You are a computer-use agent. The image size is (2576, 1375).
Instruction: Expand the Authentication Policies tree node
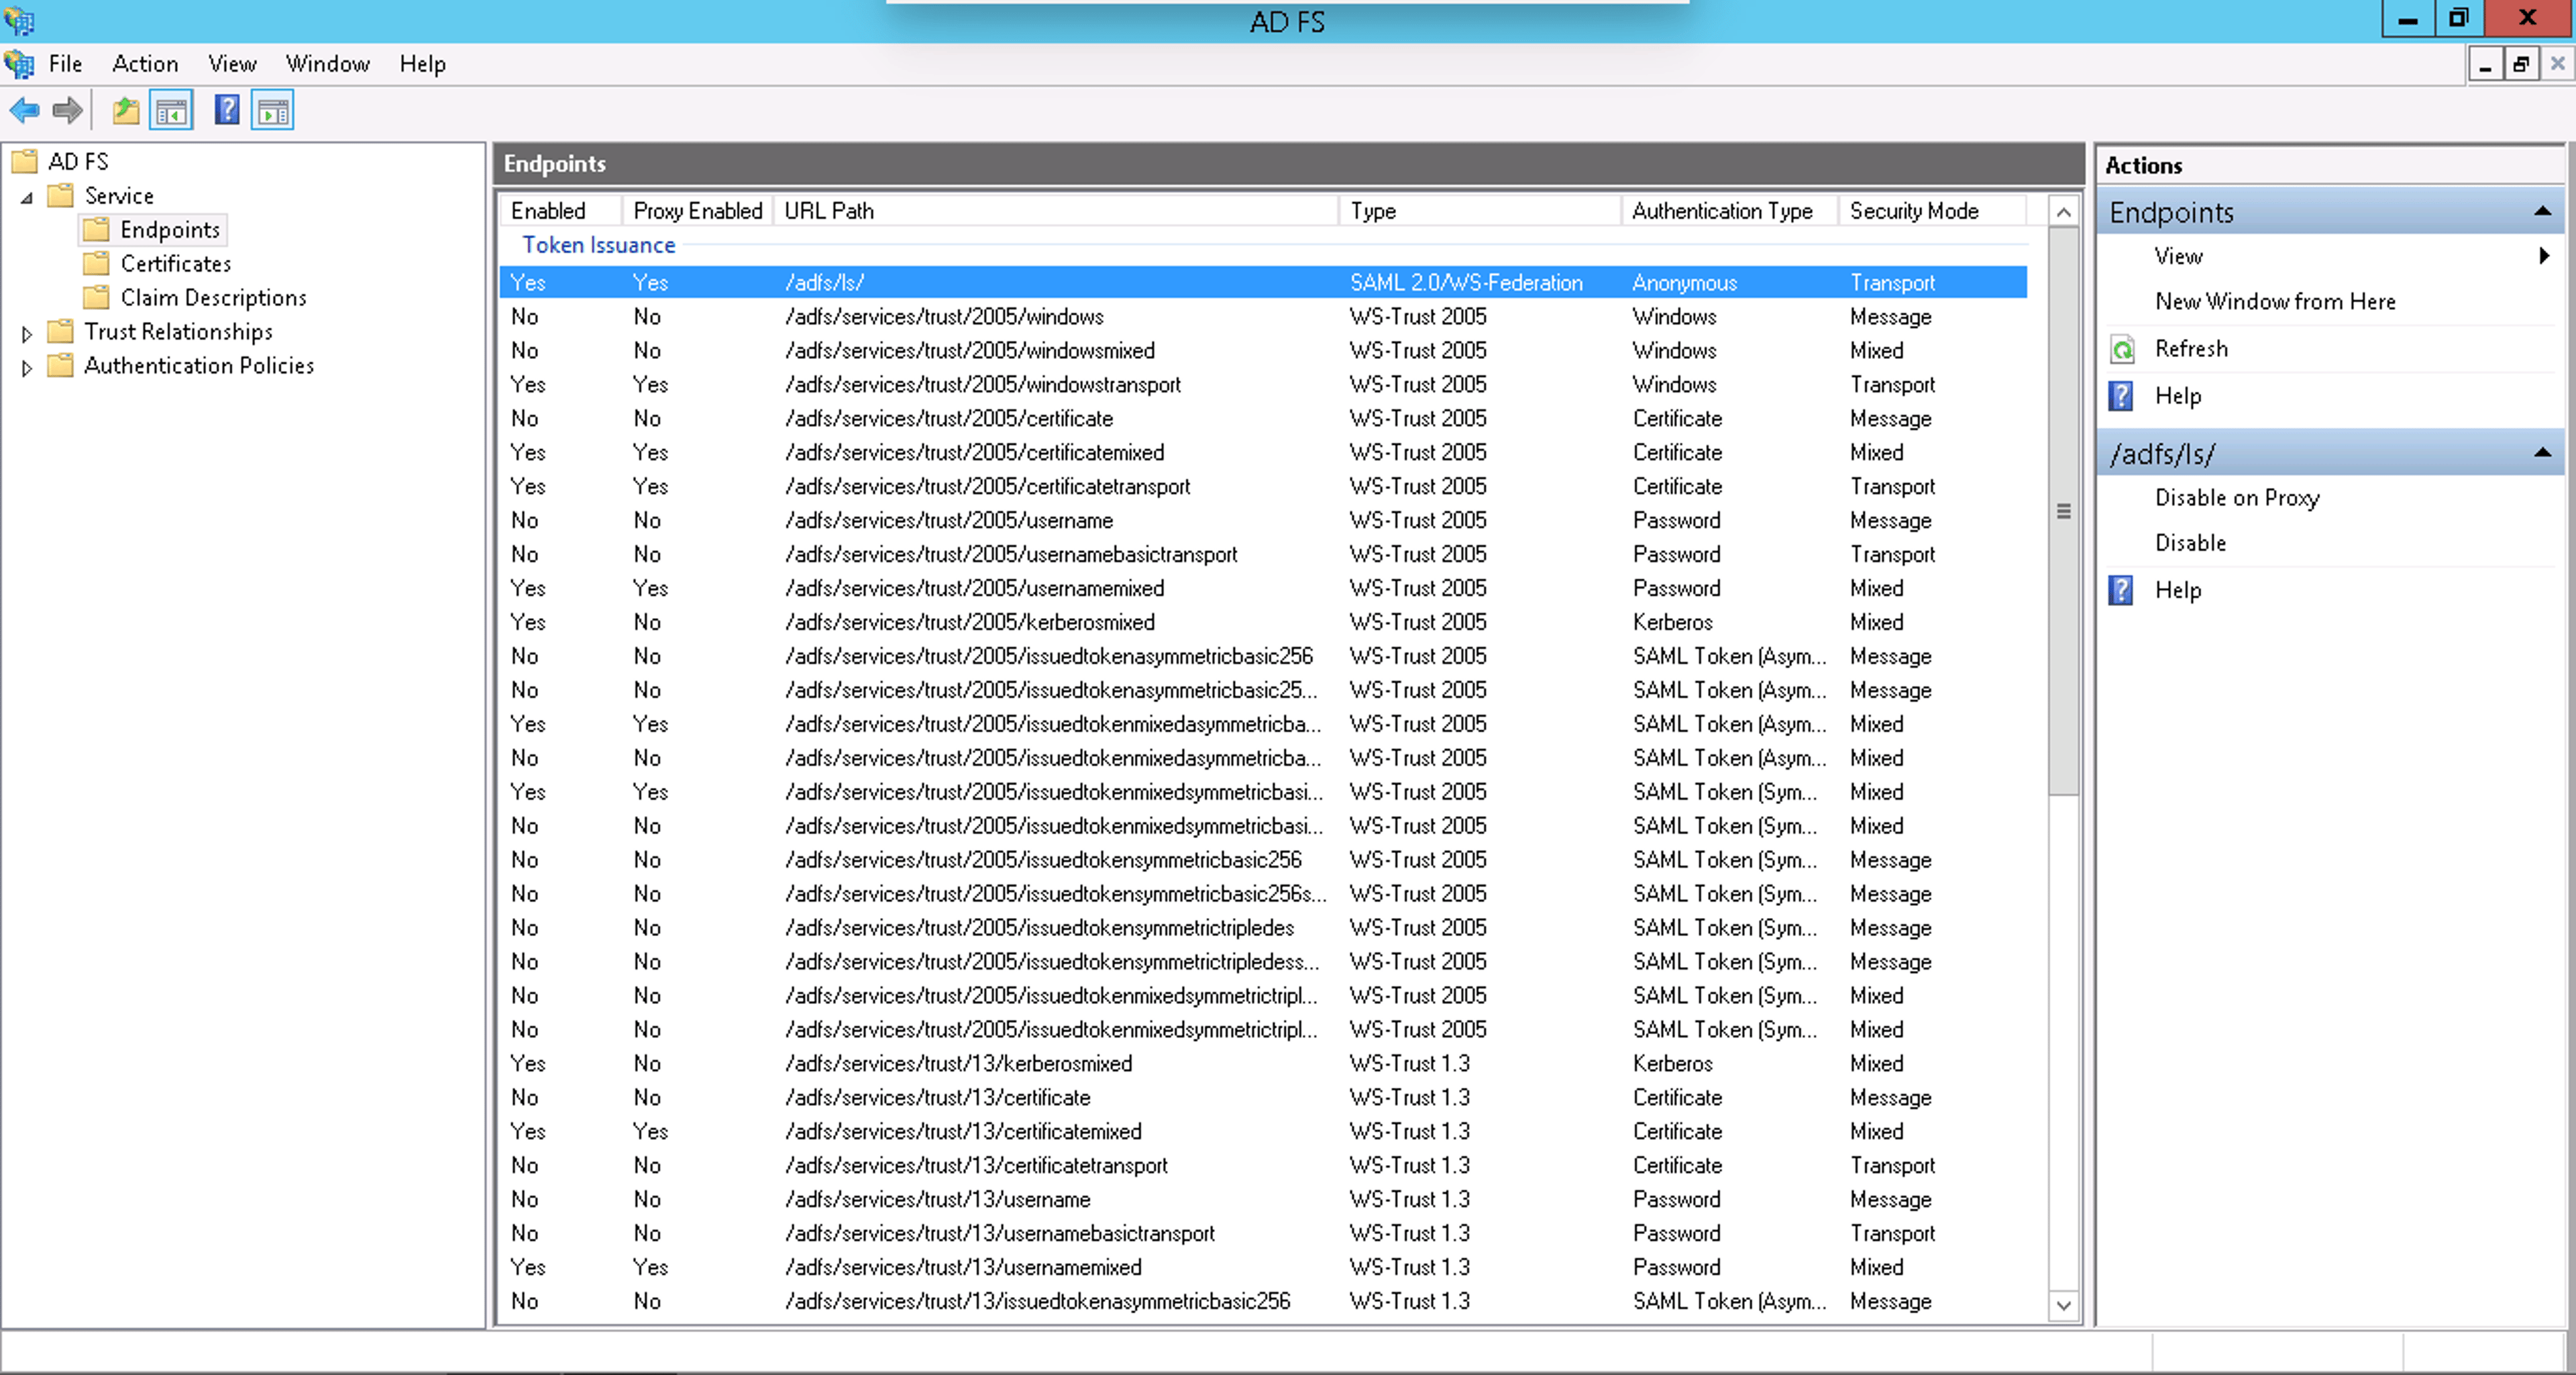[x=27, y=368]
